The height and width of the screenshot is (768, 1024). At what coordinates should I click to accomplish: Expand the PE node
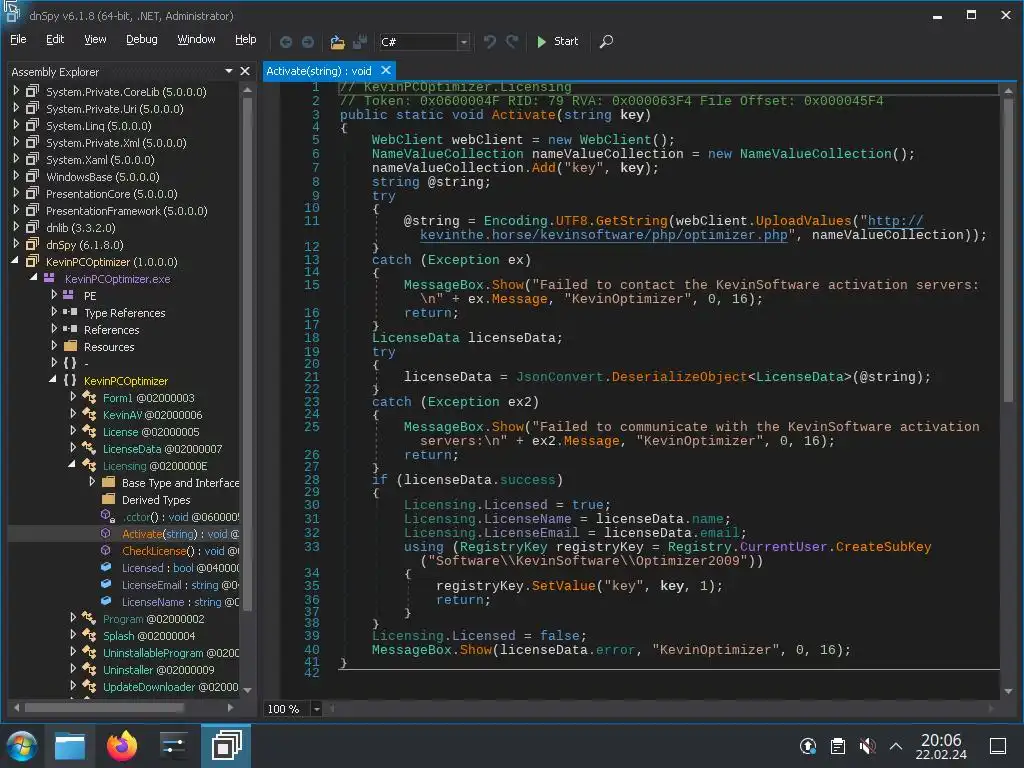point(54,295)
